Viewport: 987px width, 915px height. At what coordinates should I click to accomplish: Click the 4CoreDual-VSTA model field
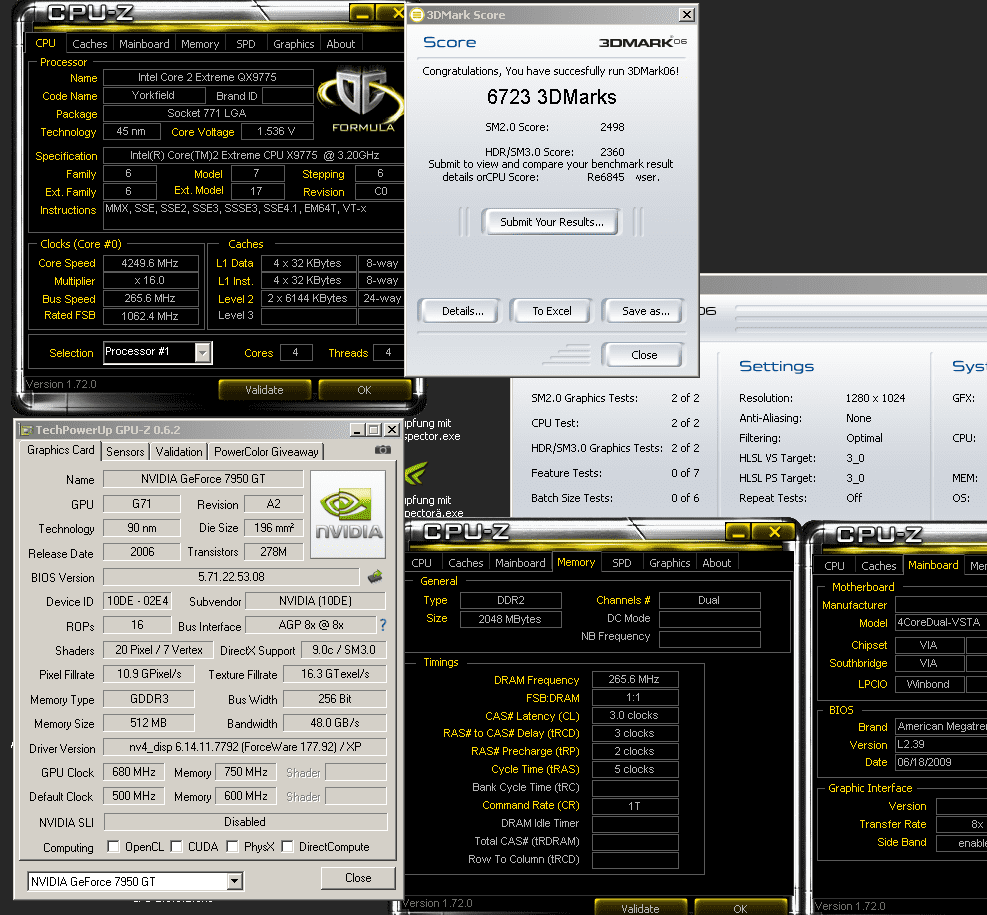[941, 622]
